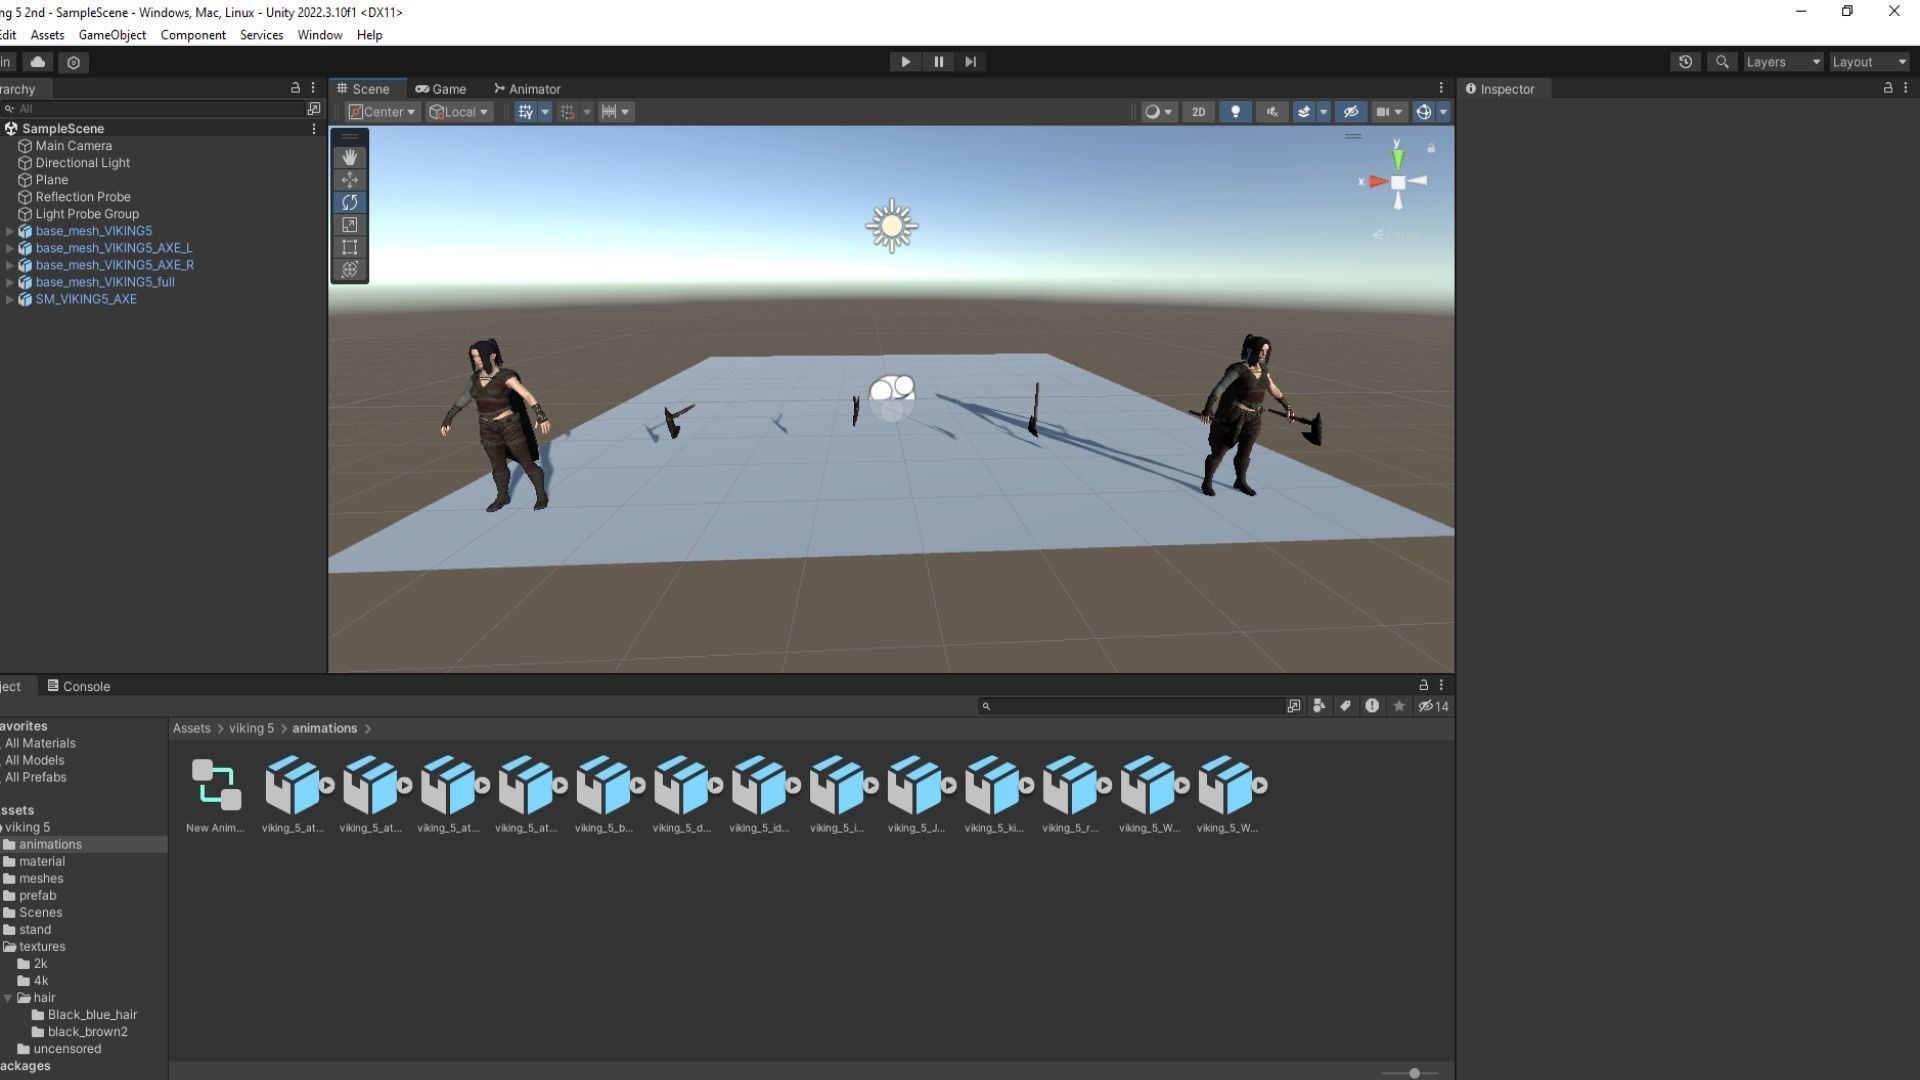Select the Move tool in Scene

[x=349, y=180]
